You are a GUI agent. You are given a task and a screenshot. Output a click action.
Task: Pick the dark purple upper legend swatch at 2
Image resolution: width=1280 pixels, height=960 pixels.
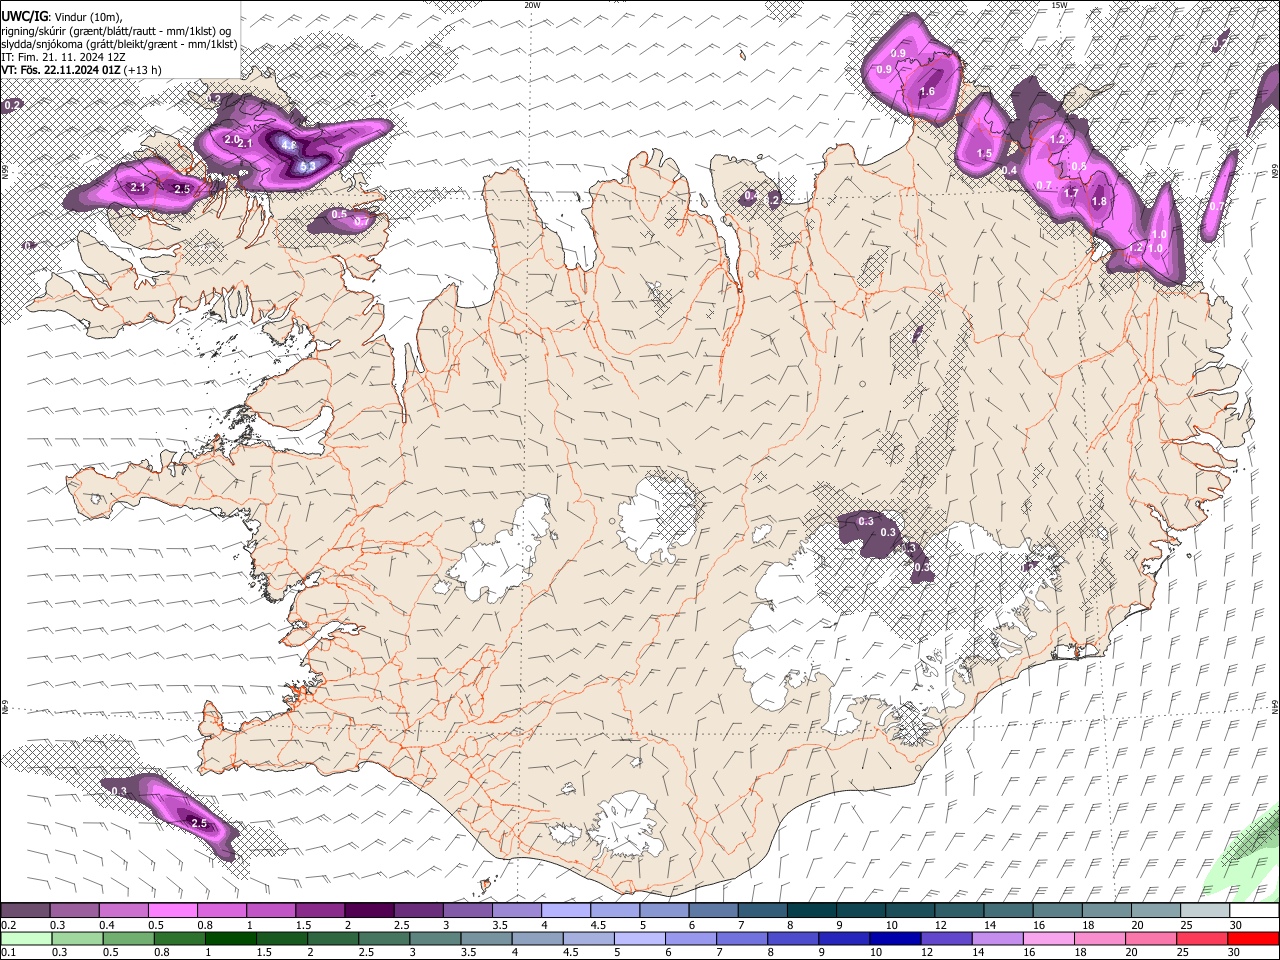(x=368, y=911)
